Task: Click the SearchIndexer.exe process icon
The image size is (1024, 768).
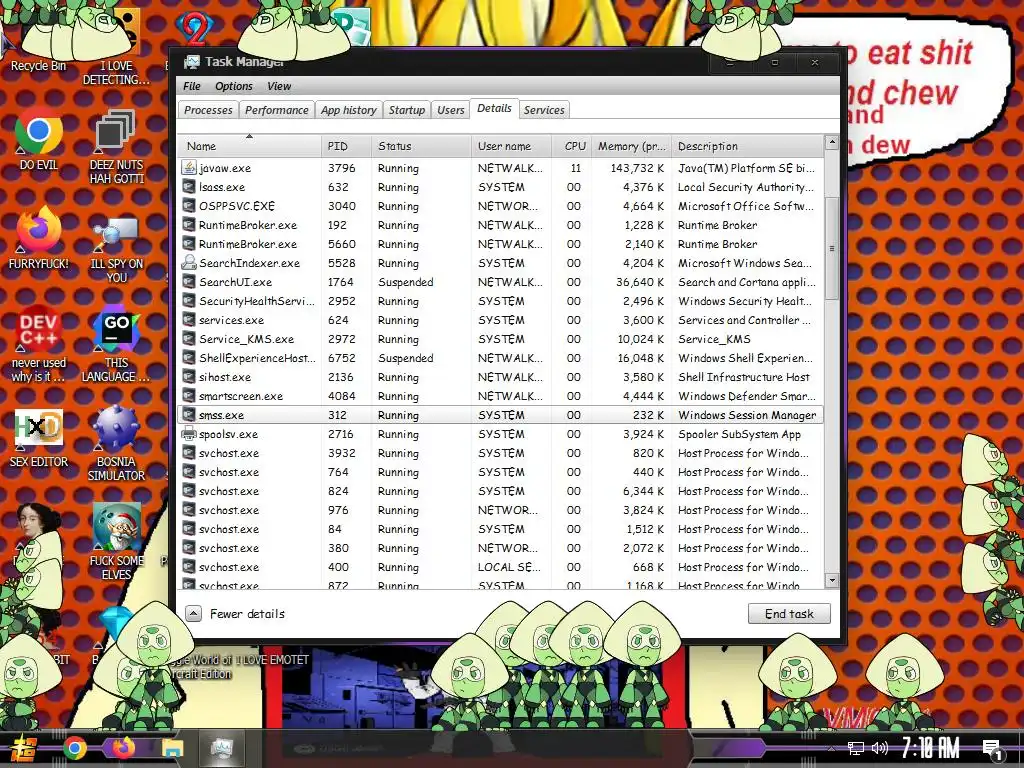Action: click(189, 263)
